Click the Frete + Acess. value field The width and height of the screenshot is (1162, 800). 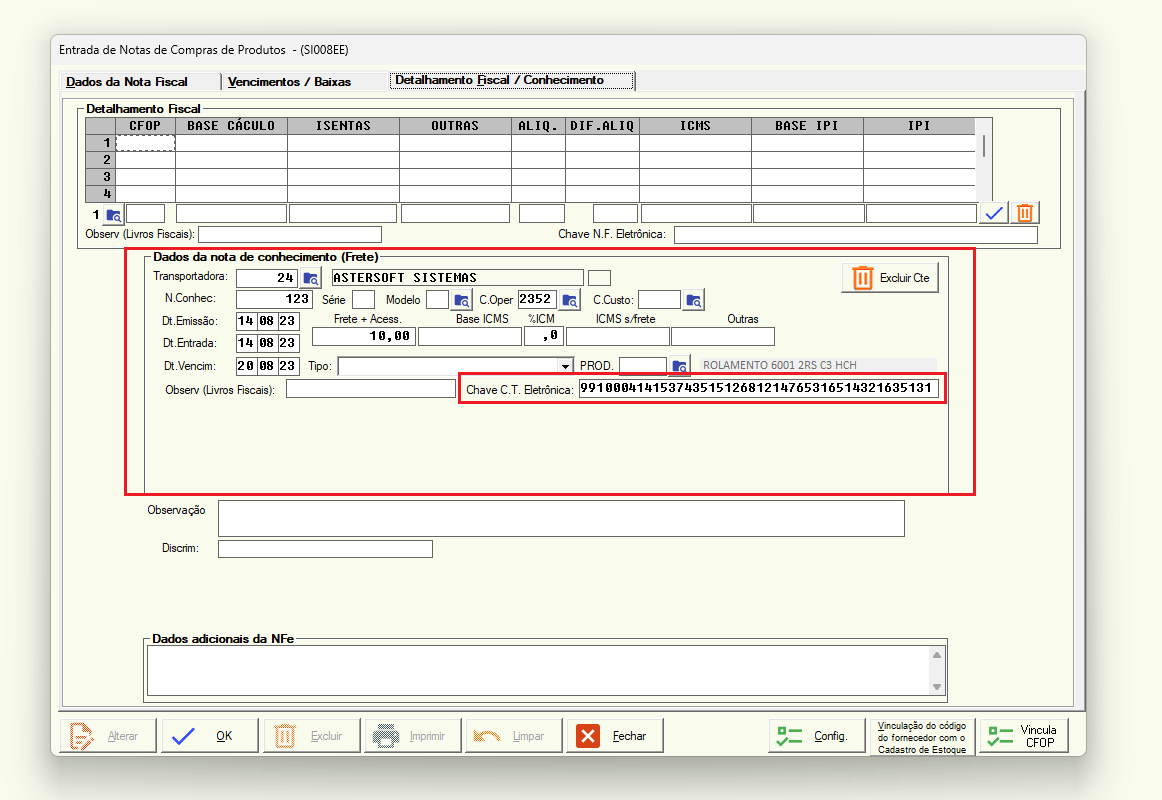tap(364, 336)
